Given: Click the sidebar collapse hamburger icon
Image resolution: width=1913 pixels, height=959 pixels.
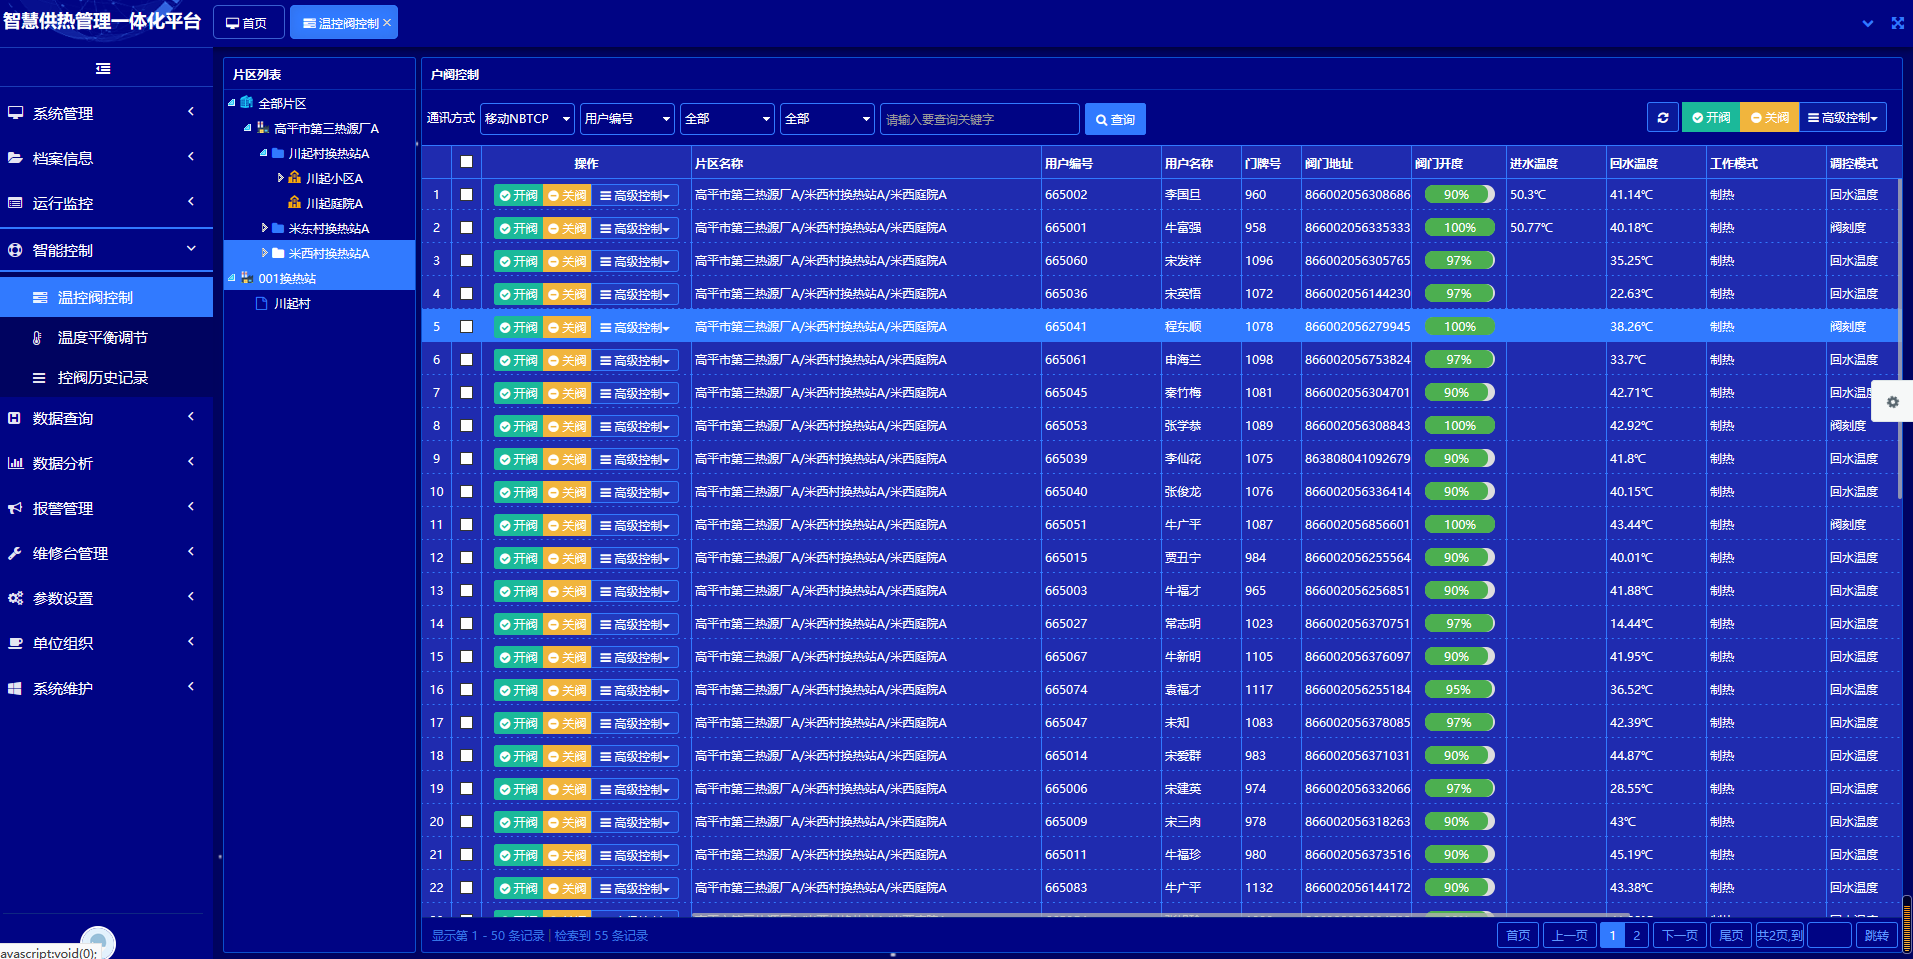Looking at the screenshot, I should point(103,69).
